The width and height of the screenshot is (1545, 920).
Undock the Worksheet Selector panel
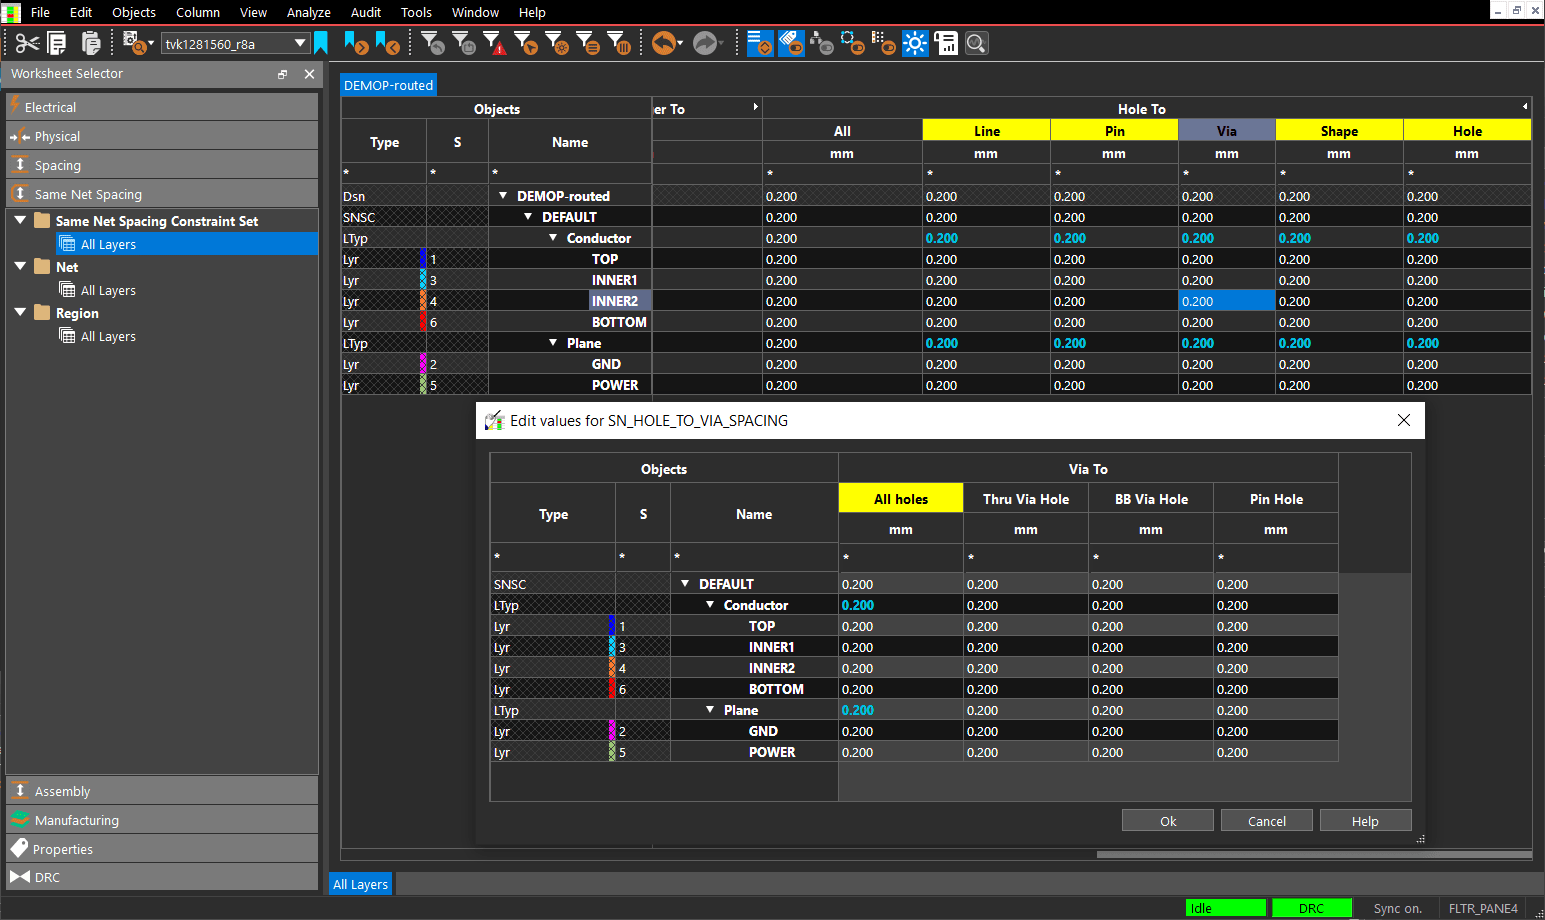(282, 74)
